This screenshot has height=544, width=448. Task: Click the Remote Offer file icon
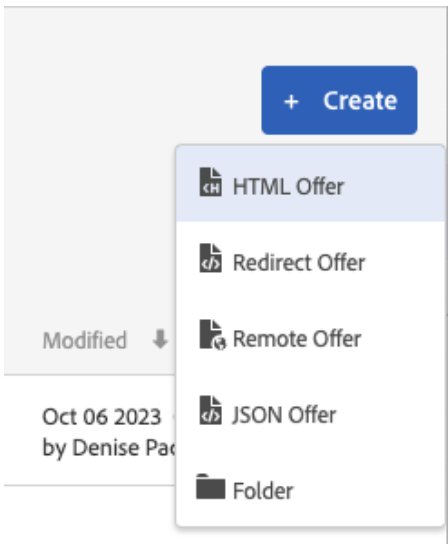[212, 335]
